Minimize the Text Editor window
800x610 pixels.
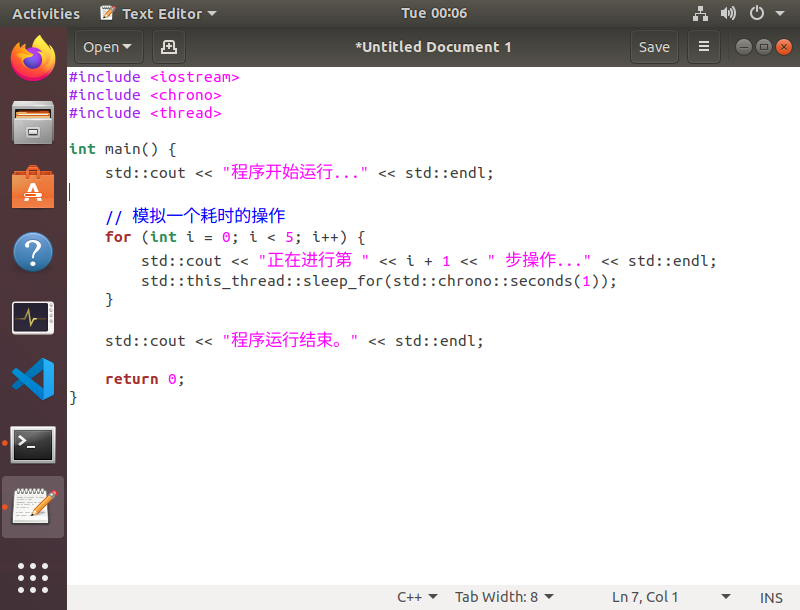743,47
